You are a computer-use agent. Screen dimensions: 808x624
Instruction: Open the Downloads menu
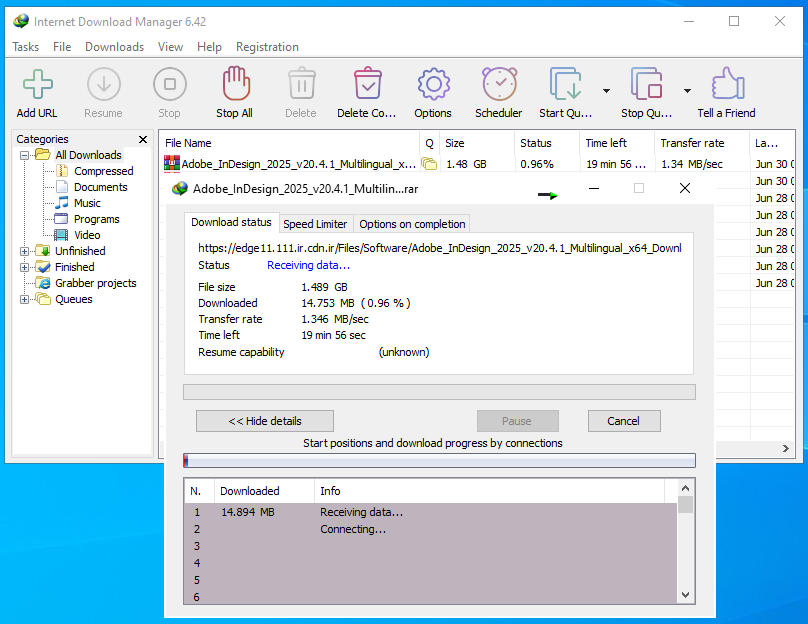point(114,47)
